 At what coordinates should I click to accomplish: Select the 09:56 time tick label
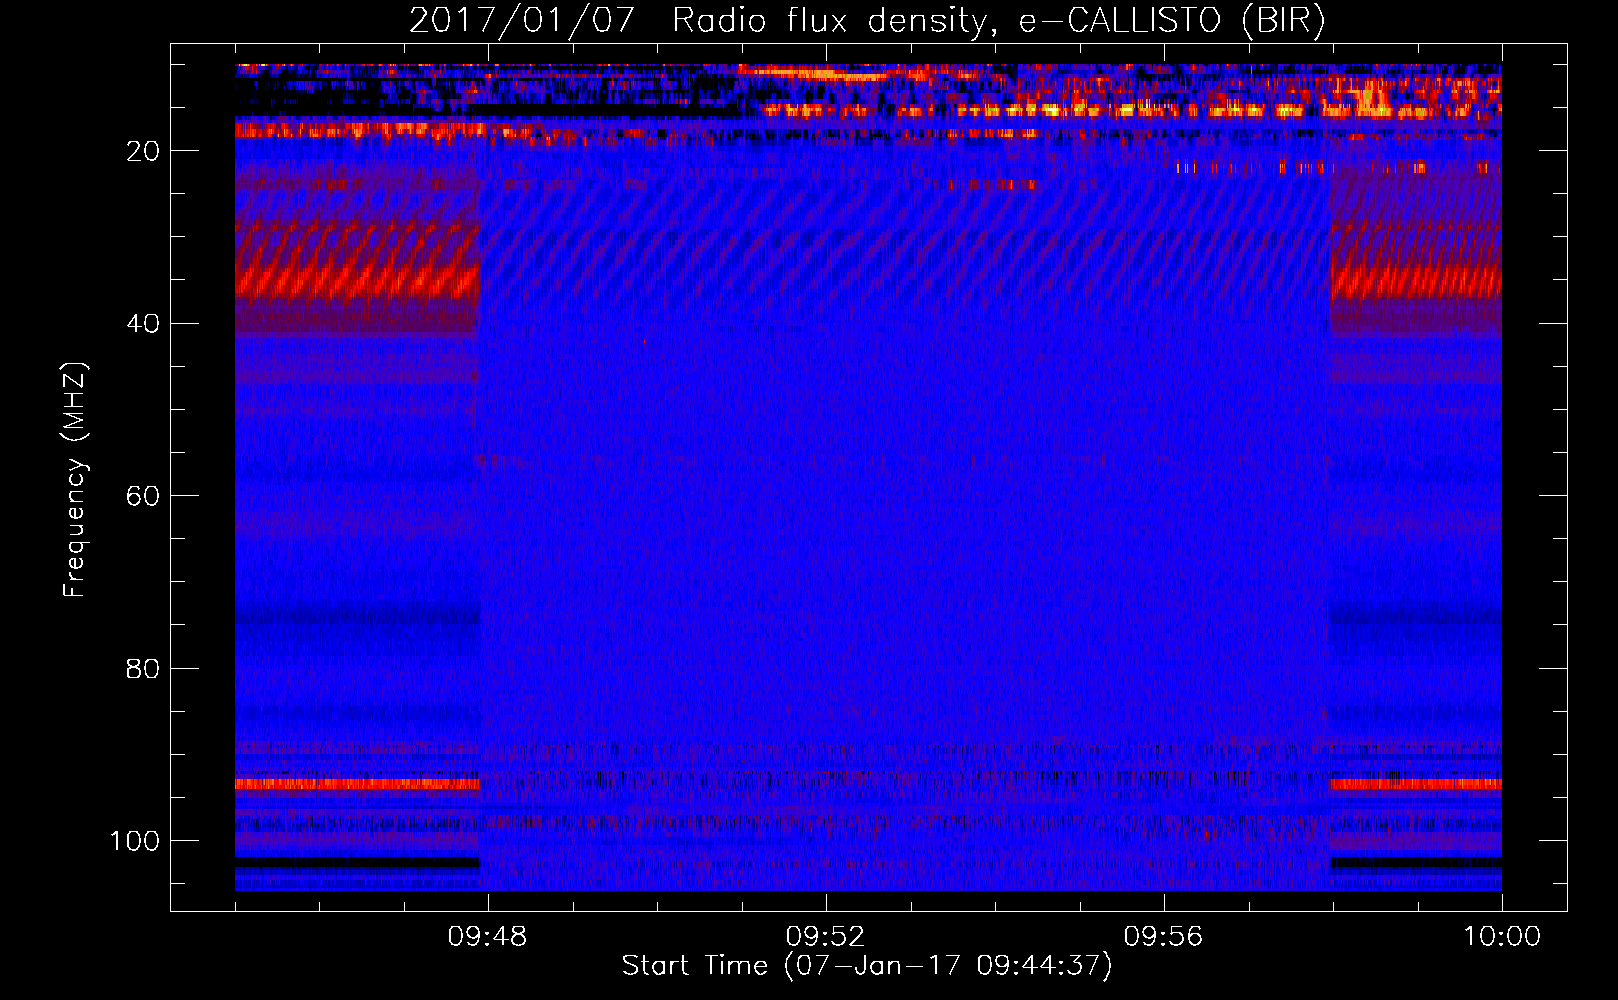1163,937
